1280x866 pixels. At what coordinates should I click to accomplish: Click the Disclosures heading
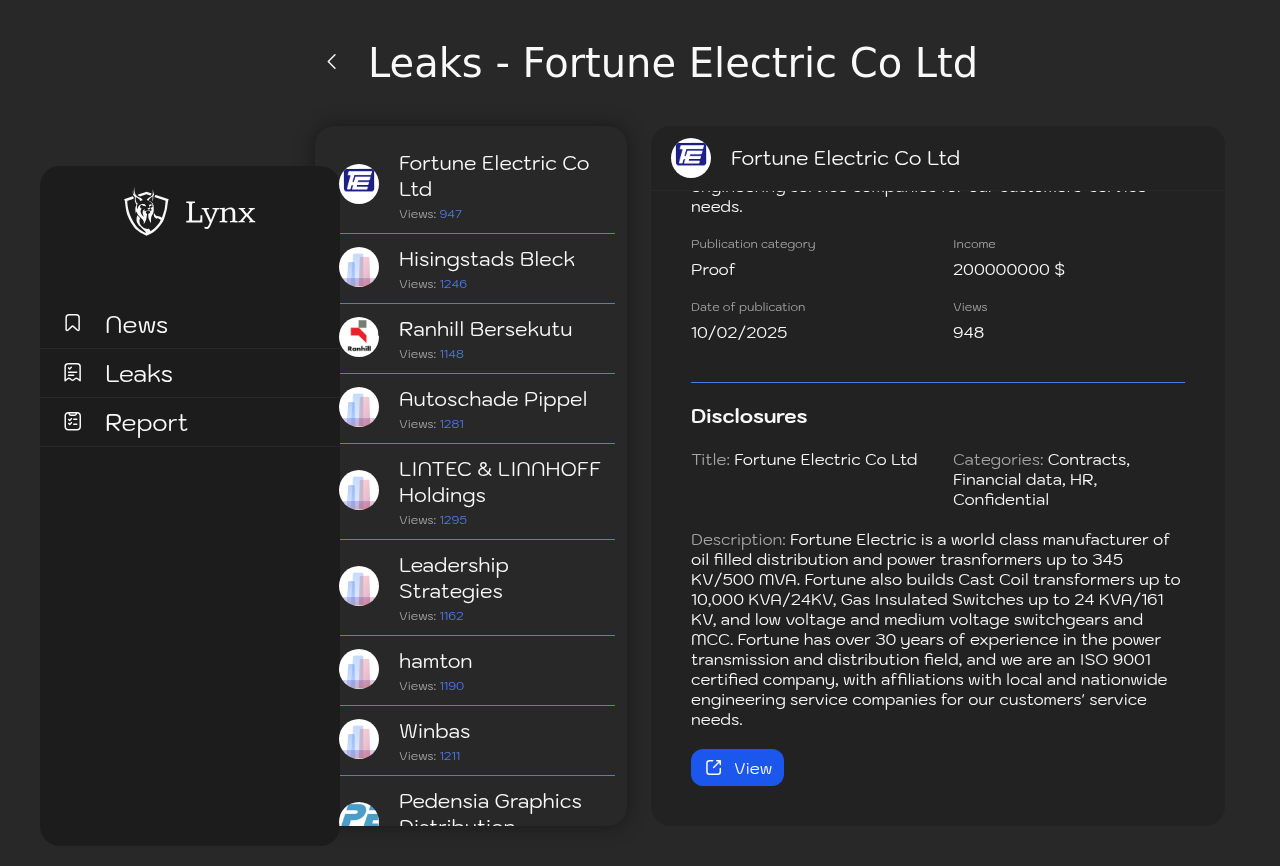pos(749,416)
